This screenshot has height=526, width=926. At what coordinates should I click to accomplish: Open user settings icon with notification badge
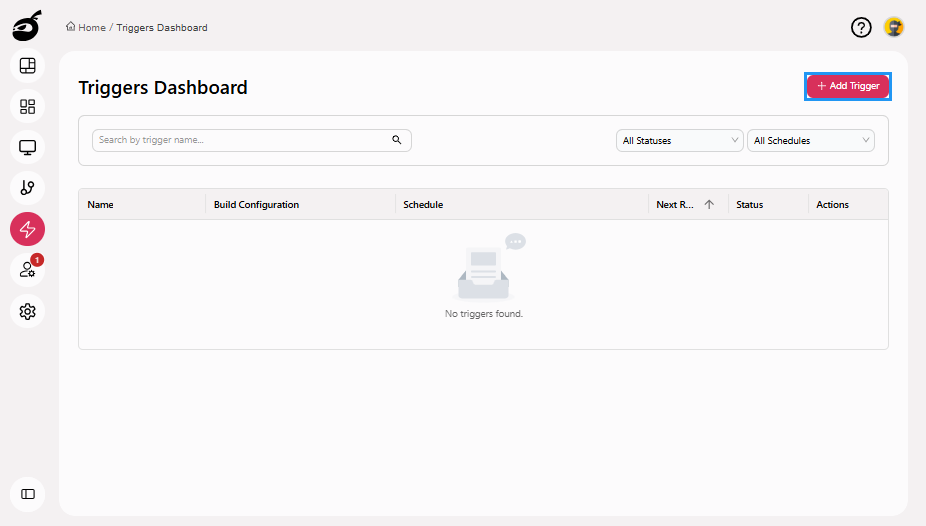pyautogui.click(x=28, y=270)
